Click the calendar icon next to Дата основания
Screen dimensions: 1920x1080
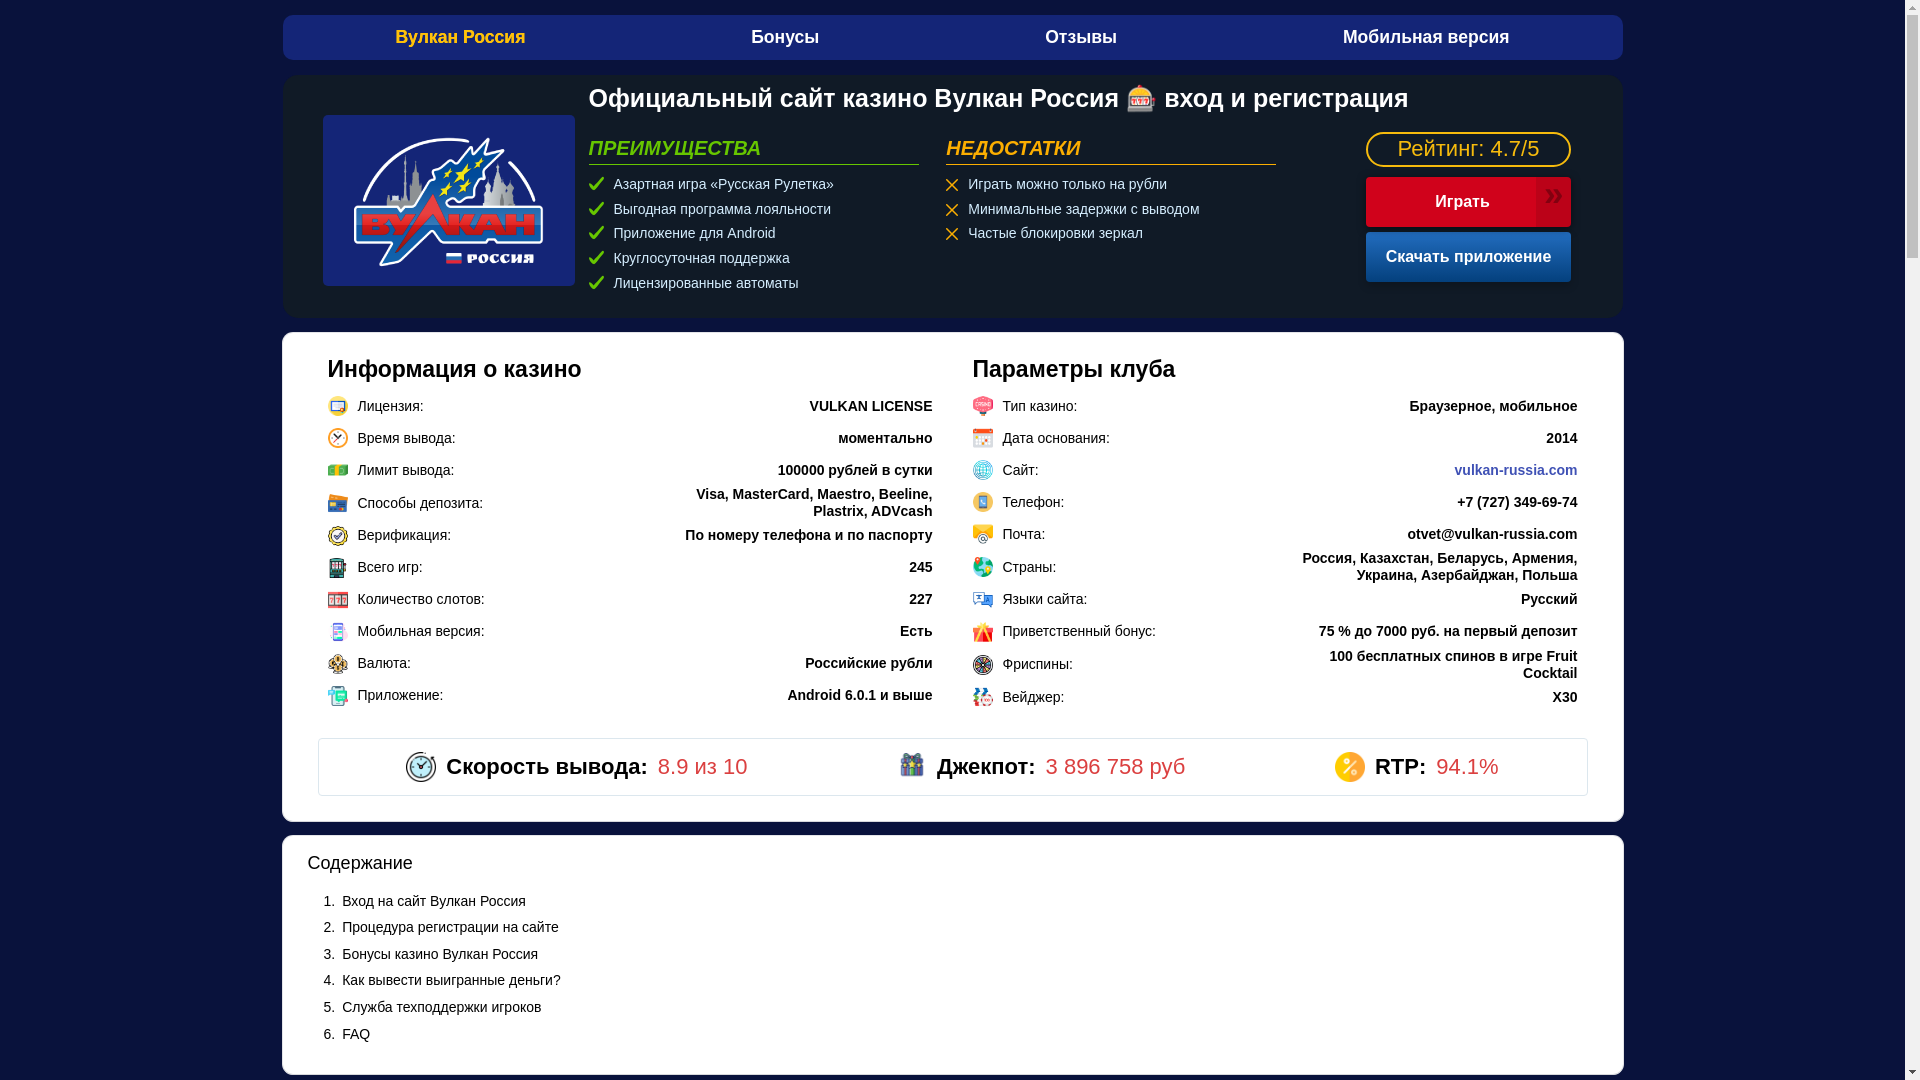(x=983, y=438)
